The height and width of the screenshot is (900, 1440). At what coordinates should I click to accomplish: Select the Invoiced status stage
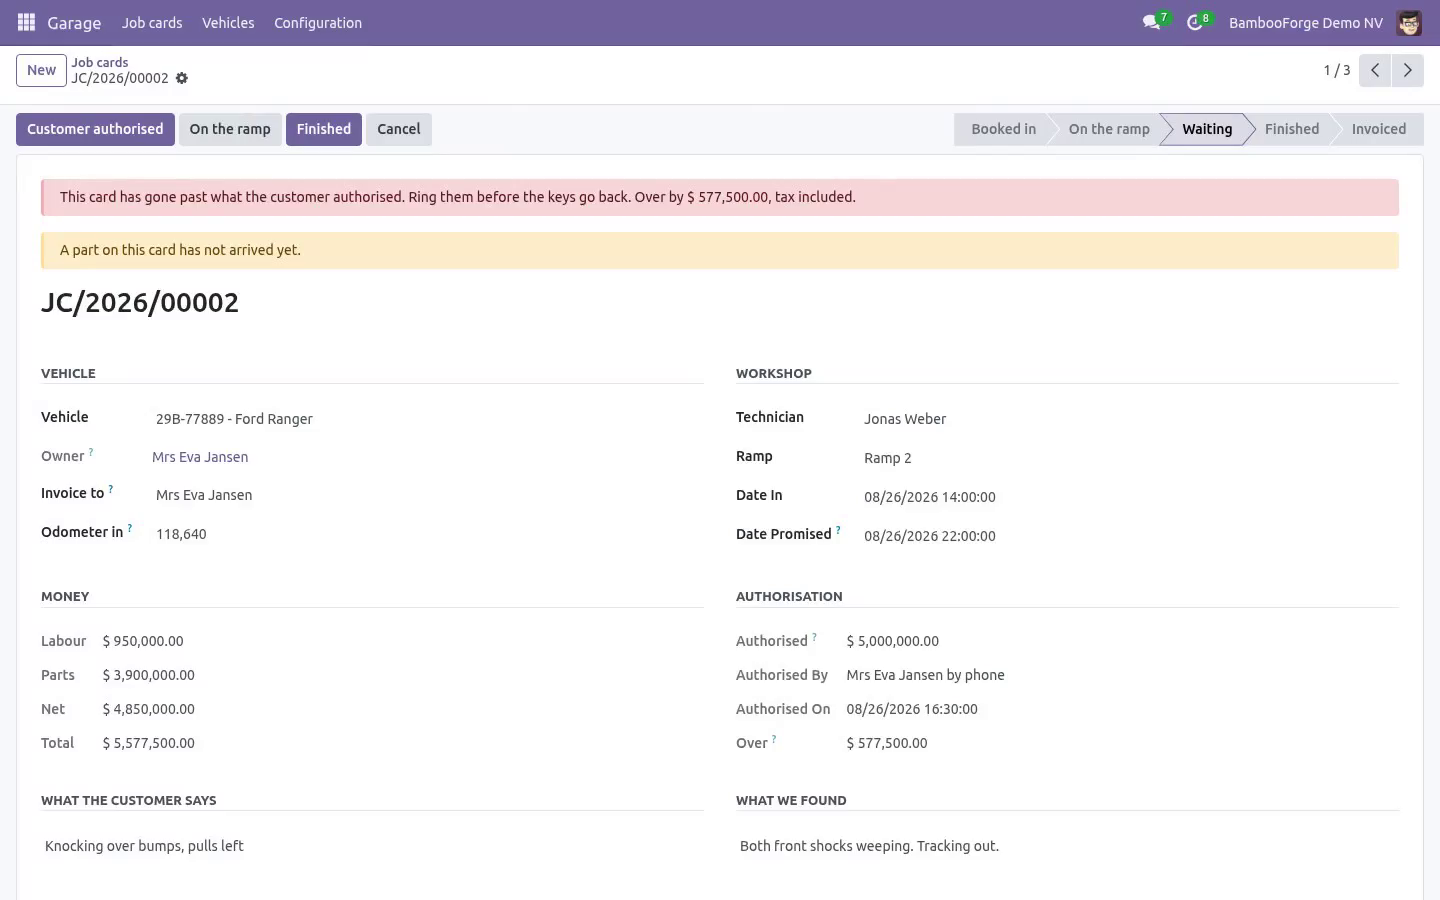coord(1379,129)
